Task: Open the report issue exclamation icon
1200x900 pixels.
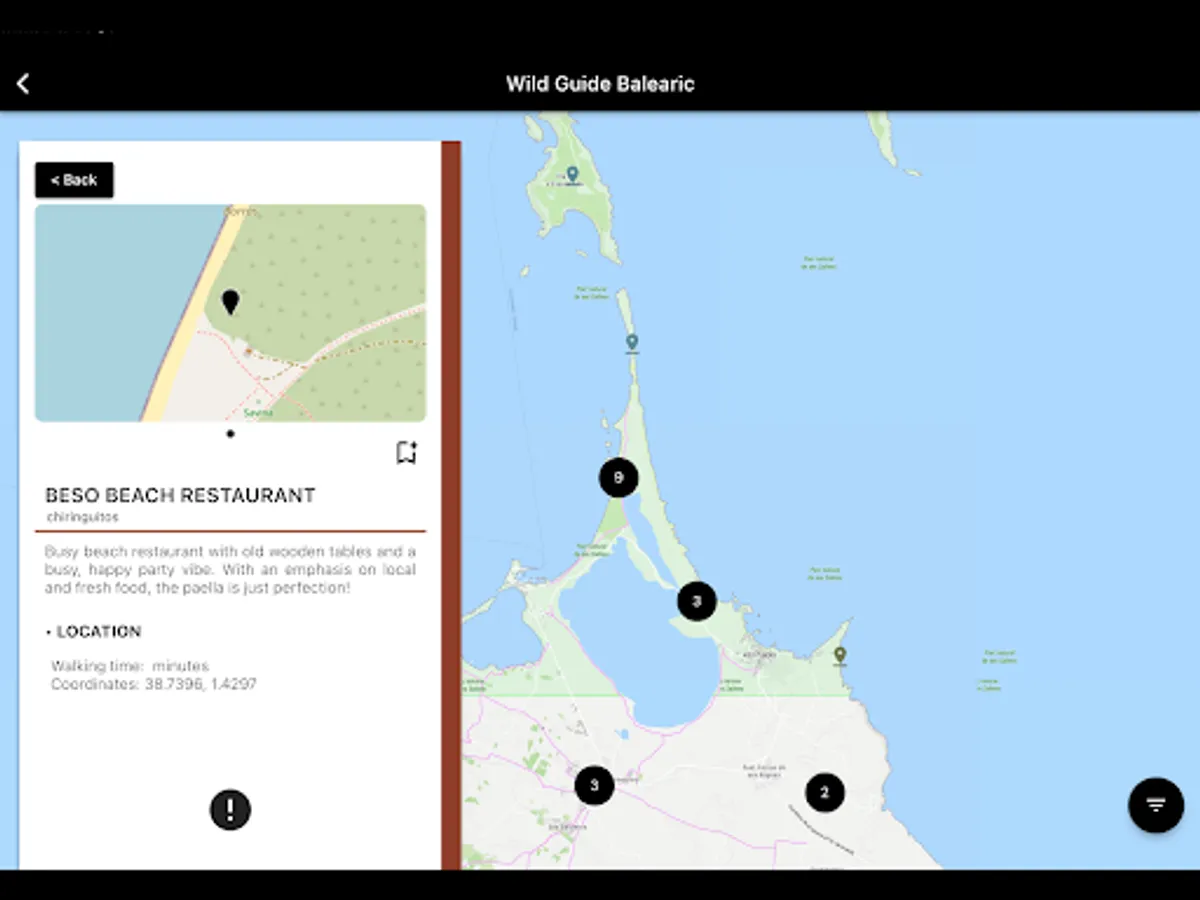Action: point(230,809)
